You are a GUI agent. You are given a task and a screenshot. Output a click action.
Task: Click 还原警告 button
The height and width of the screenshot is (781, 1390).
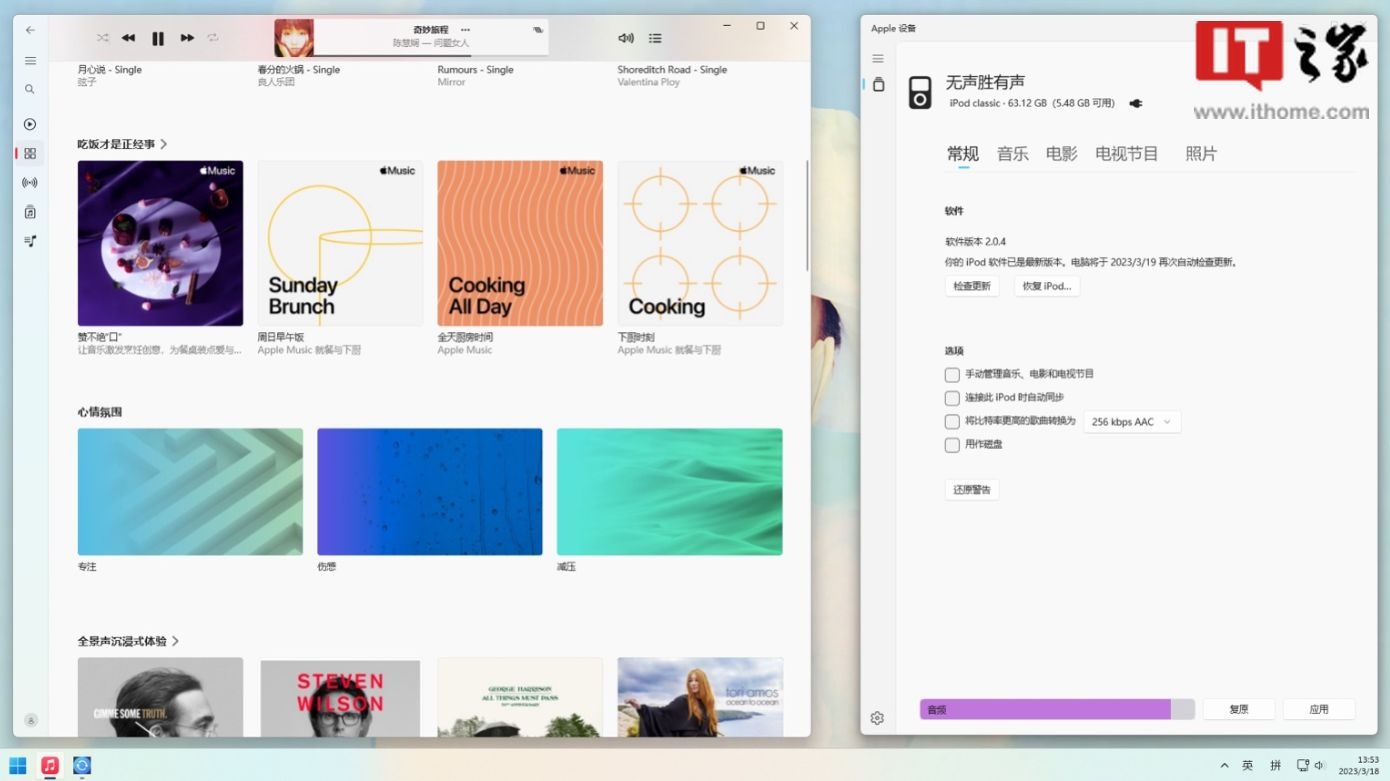972,490
